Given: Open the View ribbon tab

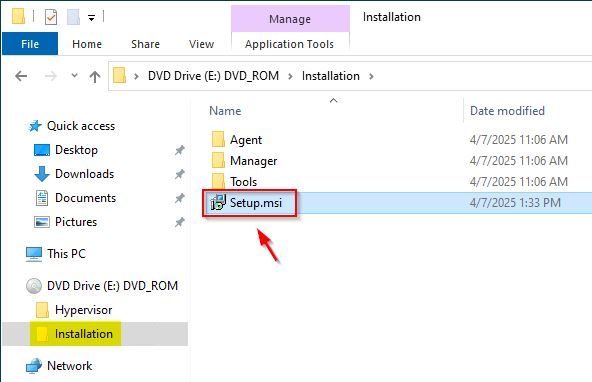Looking at the screenshot, I should tap(201, 44).
